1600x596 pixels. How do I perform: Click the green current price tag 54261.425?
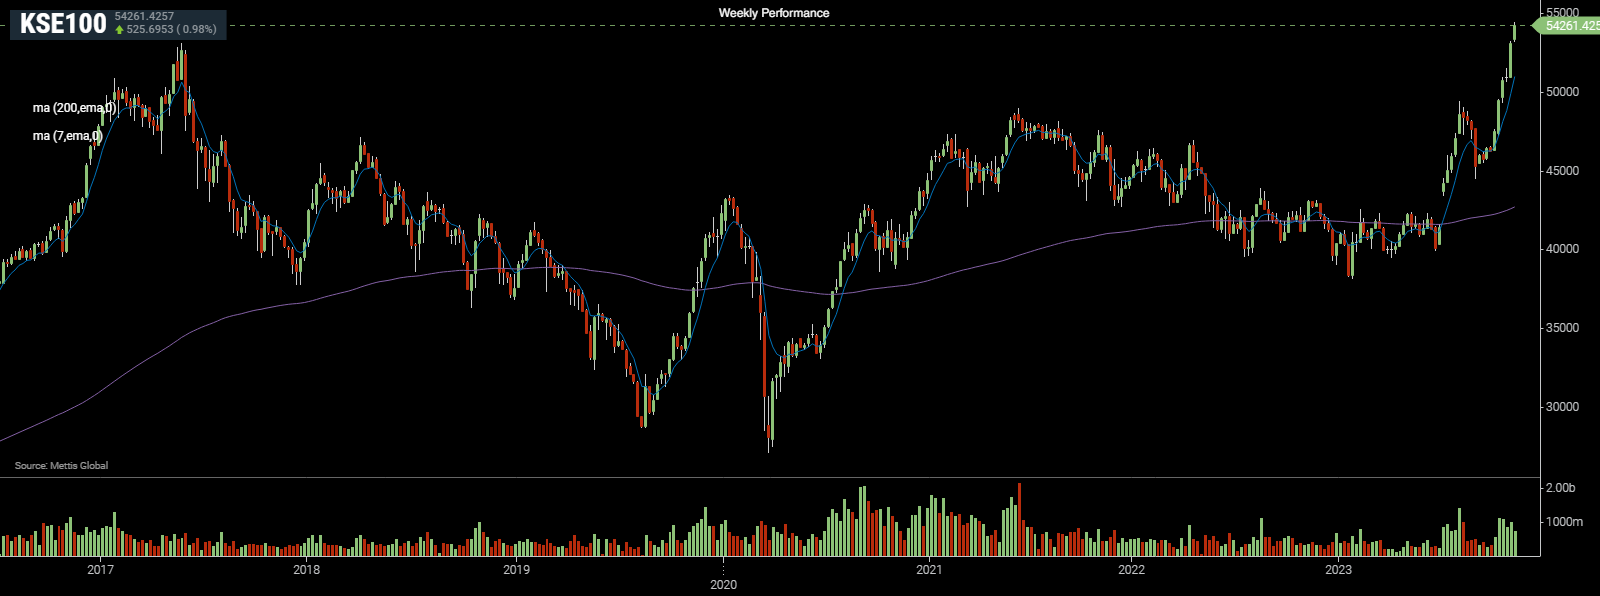[1568, 26]
